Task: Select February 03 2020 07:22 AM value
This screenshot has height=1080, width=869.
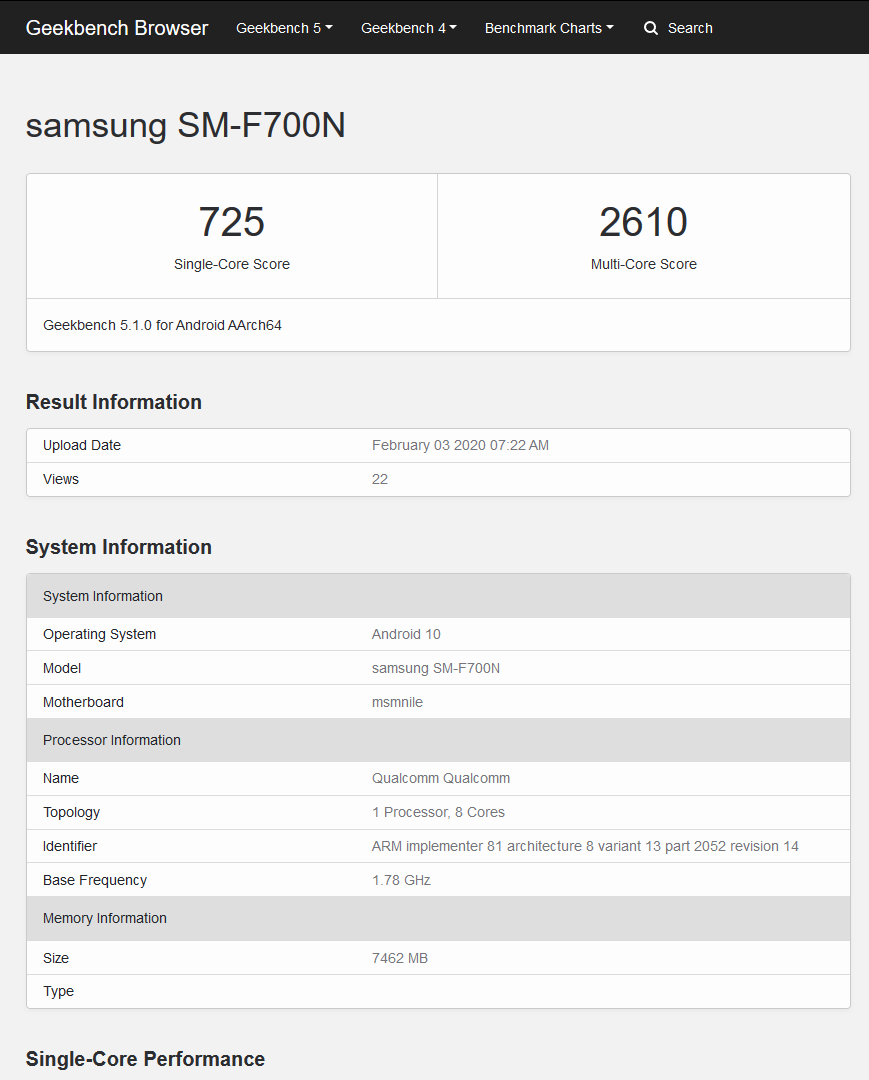Action: (x=460, y=446)
